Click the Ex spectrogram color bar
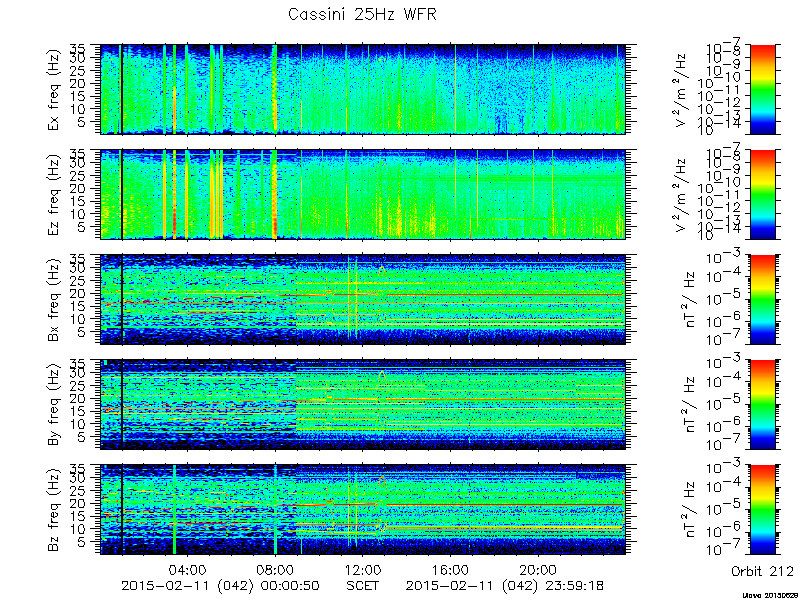This screenshot has height=600, width=800. tap(762, 89)
